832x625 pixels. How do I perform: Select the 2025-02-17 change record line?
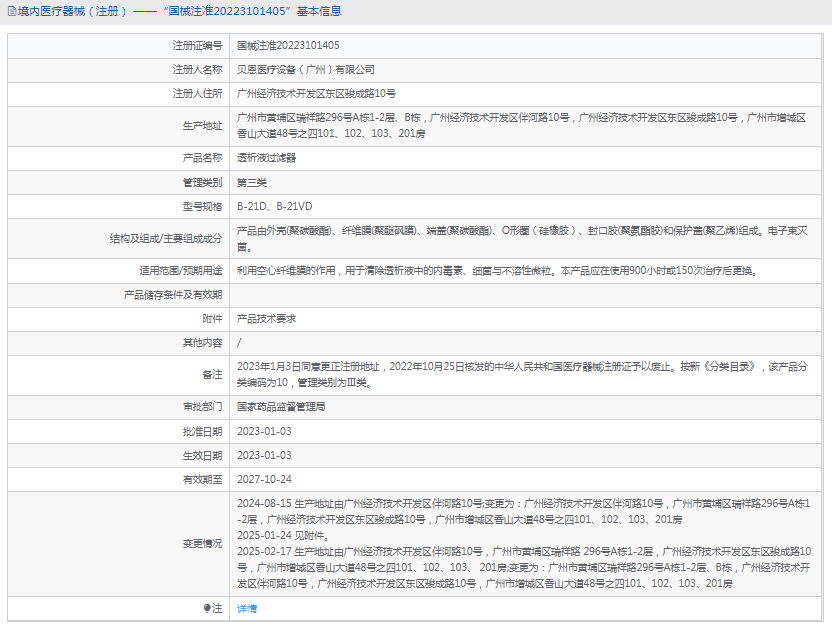tap(524, 568)
